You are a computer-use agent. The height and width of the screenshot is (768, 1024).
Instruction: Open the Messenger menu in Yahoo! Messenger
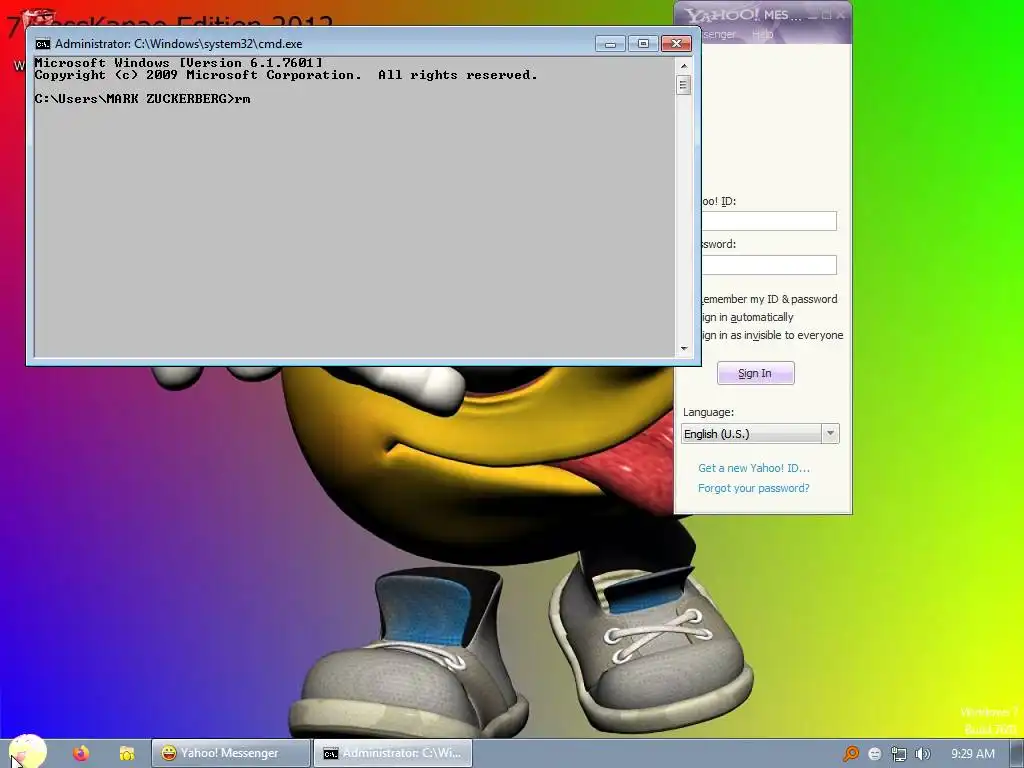click(x=718, y=34)
